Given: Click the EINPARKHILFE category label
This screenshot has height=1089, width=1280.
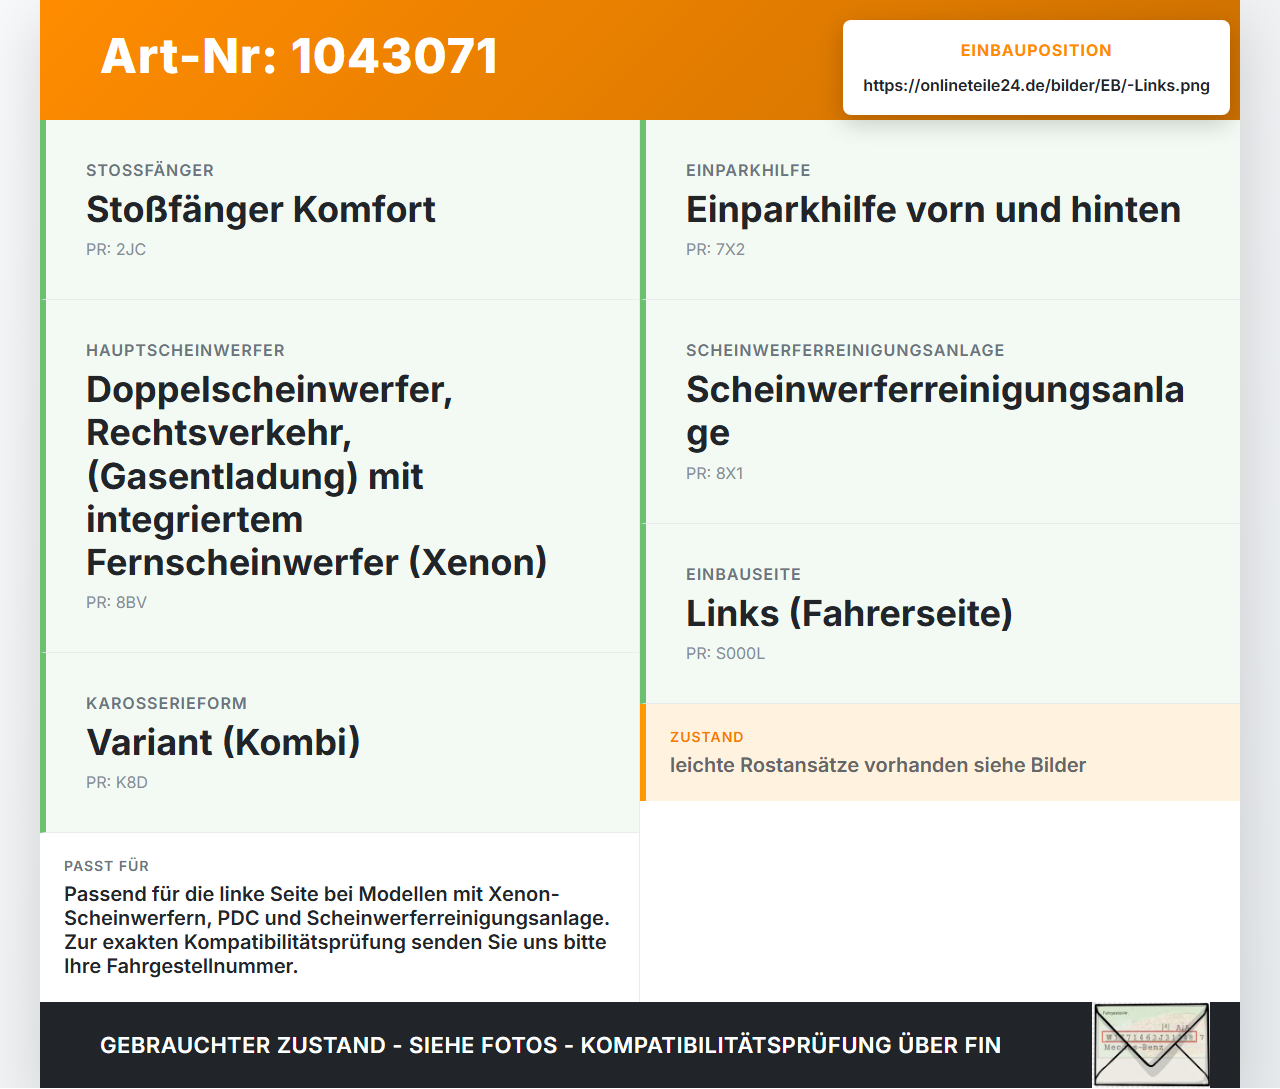Looking at the screenshot, I should tap(748, 170).
